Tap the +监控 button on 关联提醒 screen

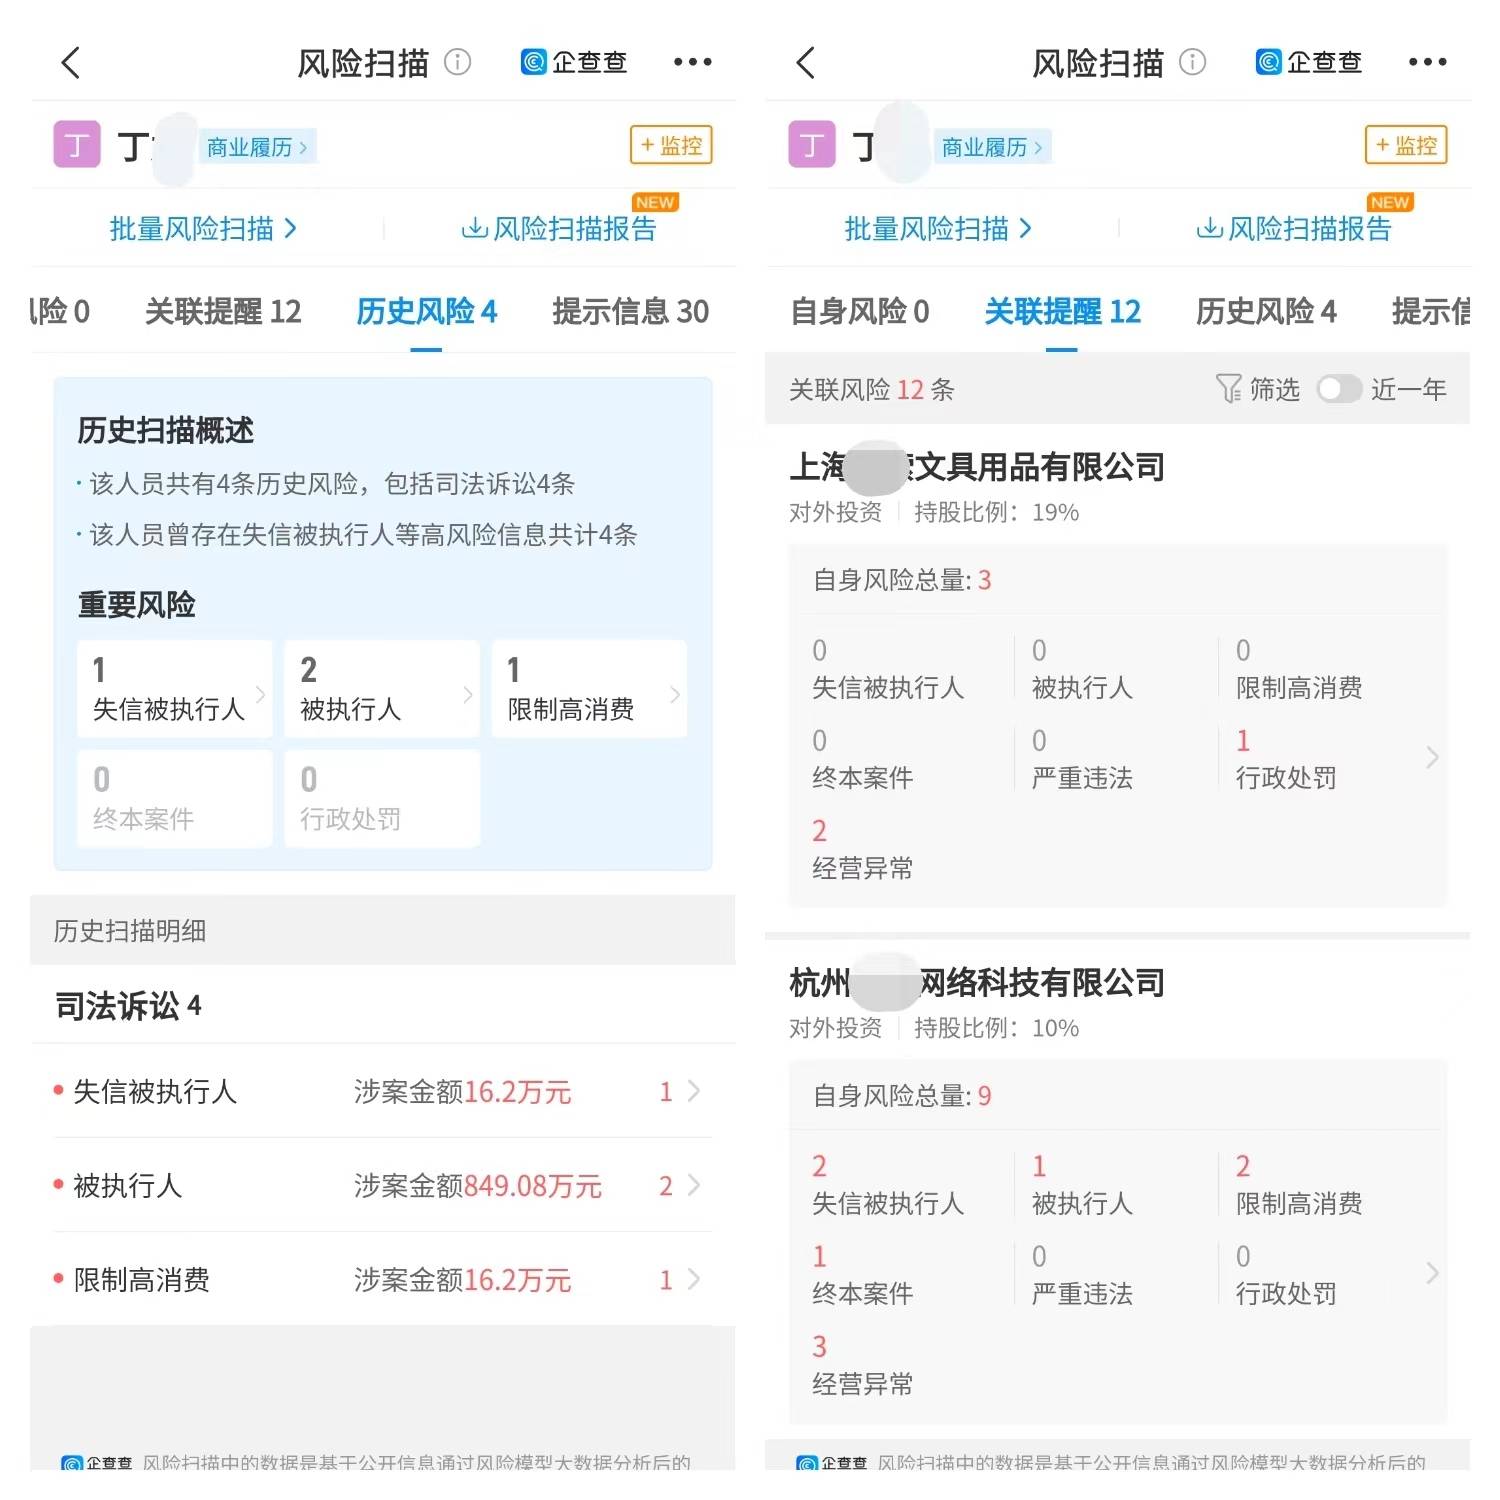pos(1406,145)
